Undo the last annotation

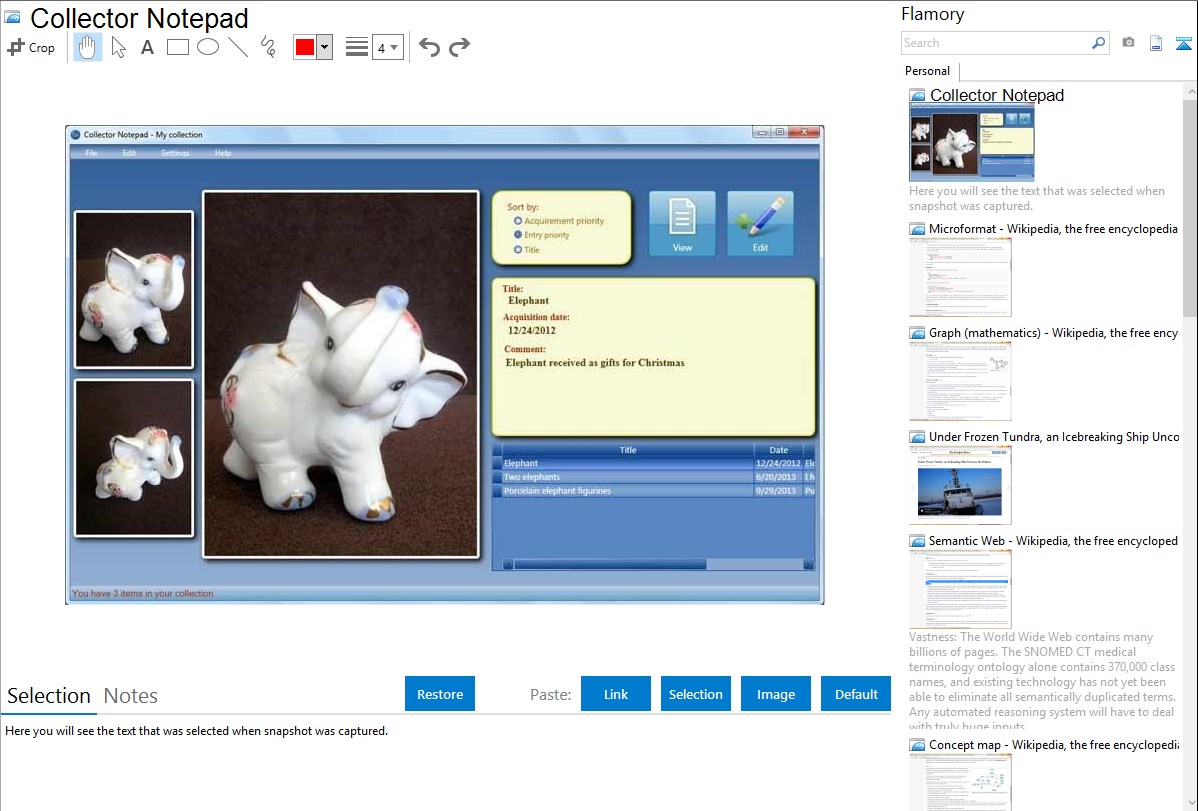429,47
